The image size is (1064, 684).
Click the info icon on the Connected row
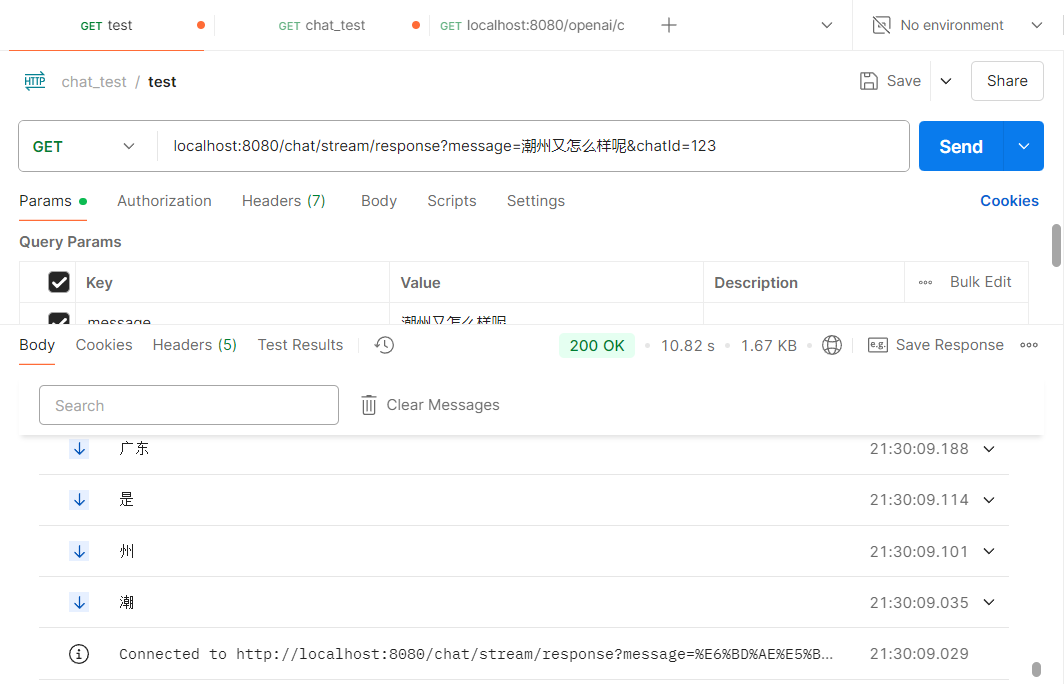click(x=79, y=654)
